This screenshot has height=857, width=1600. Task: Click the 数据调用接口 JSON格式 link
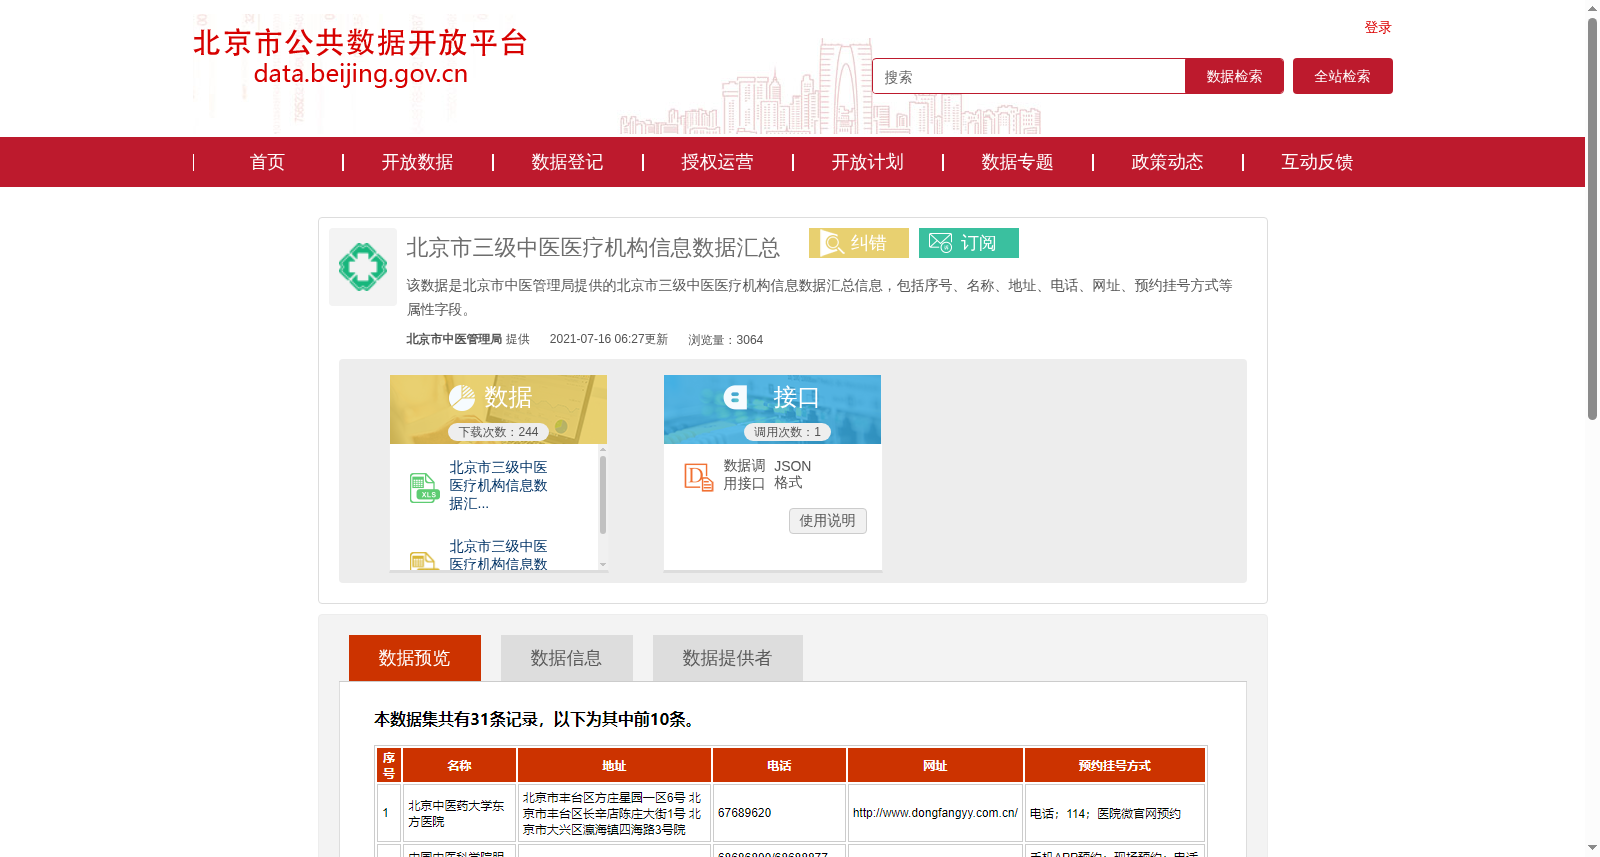768,475
